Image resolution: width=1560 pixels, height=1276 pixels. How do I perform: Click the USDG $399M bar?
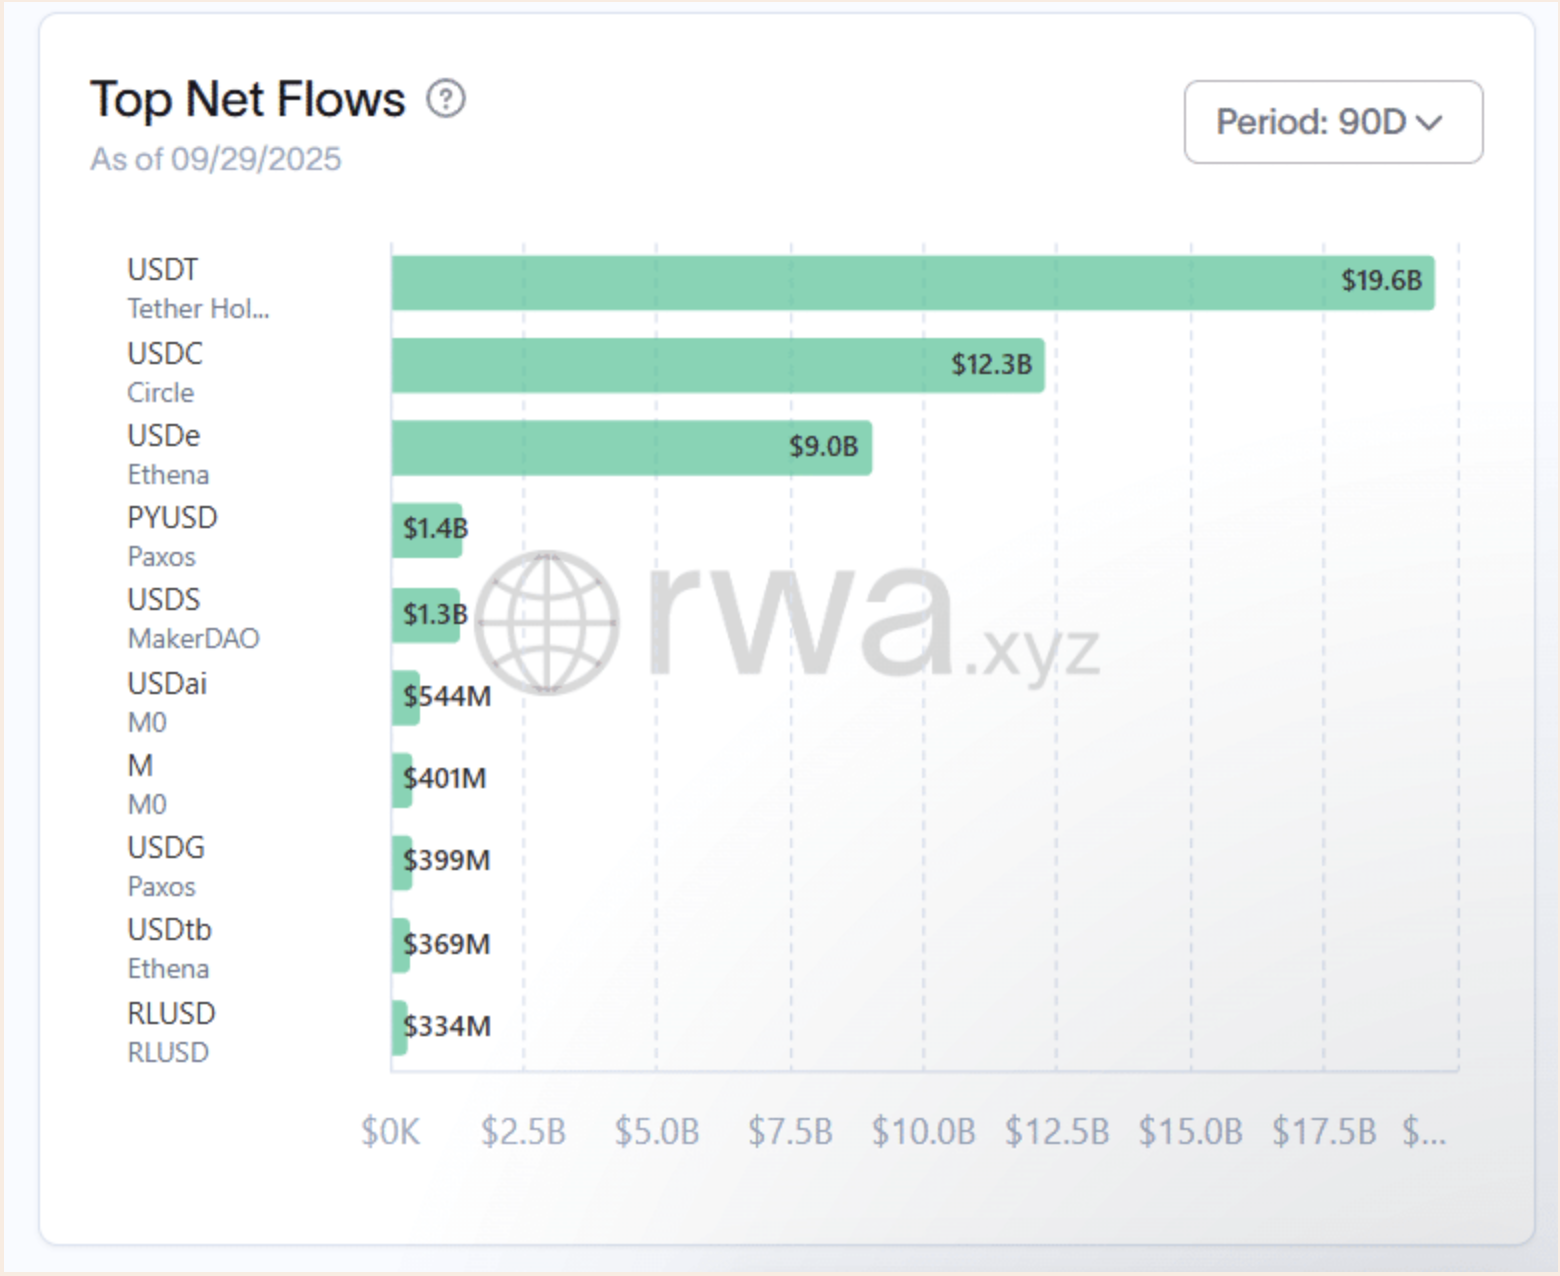[x=402, y=862]
